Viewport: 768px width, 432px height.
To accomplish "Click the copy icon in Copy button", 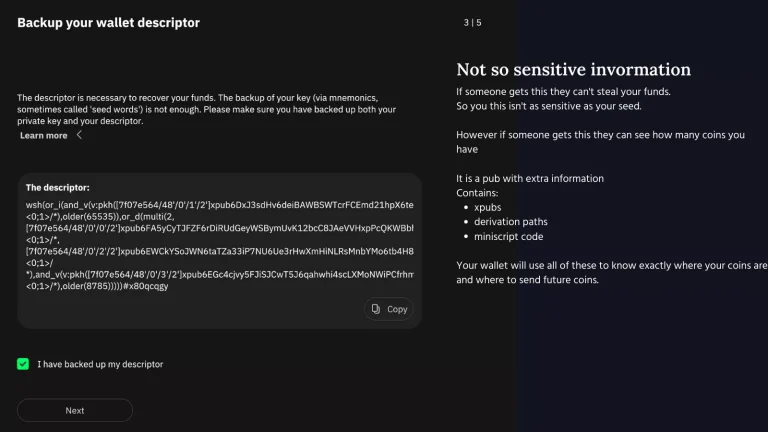I will (x=376, y=309).
